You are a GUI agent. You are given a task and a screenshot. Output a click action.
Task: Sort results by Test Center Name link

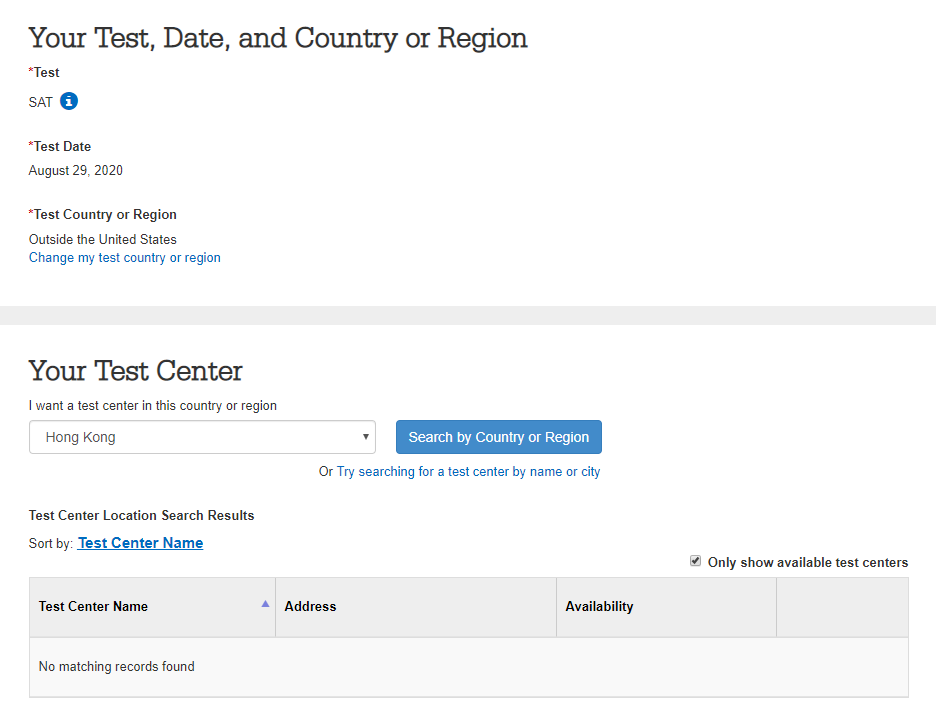tap(140, 543)
